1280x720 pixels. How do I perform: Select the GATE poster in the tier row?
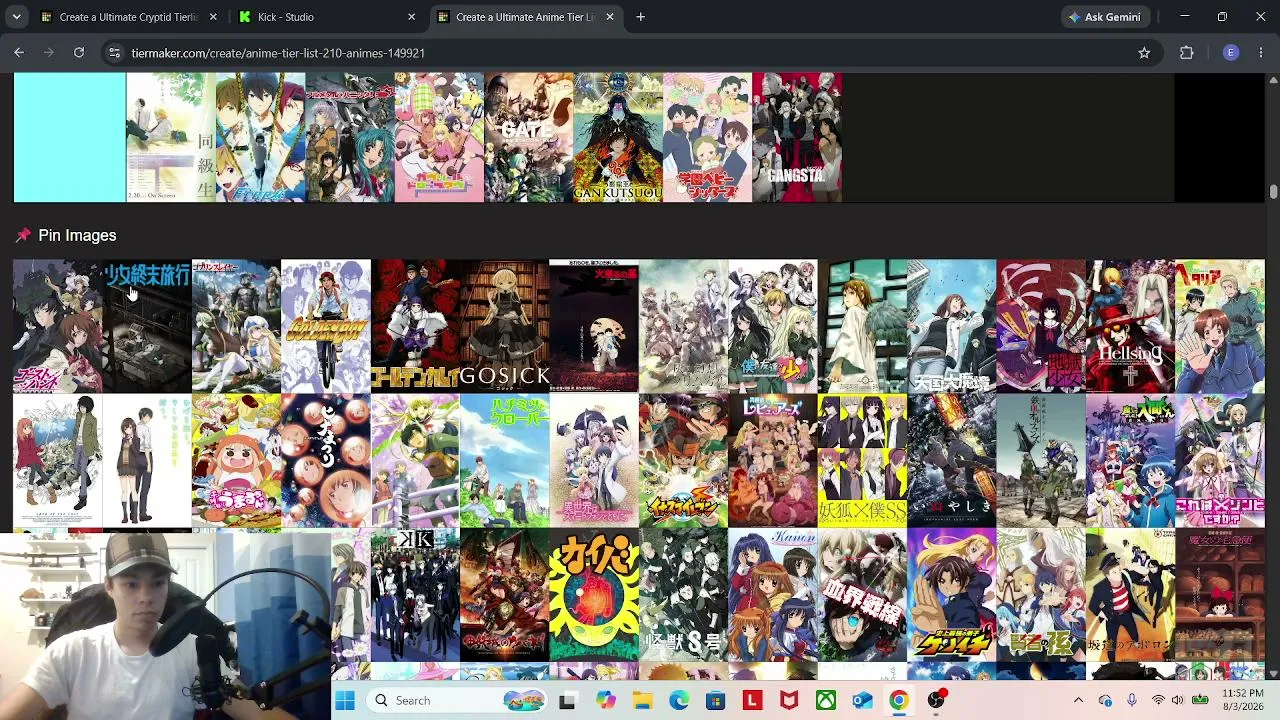[529, 137]
